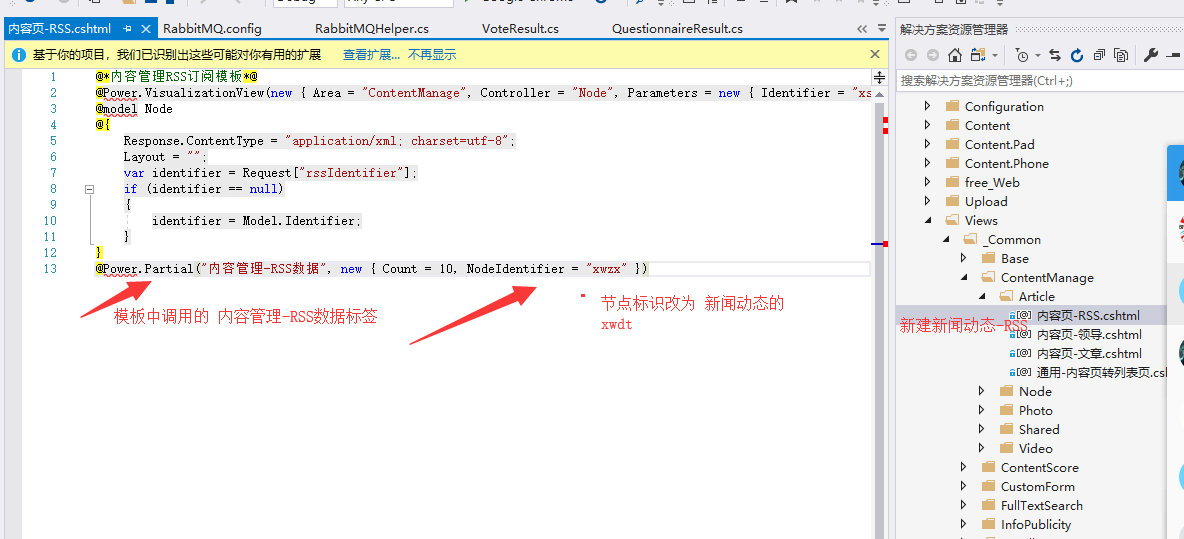Show the overflow tabs with the double chevron
The image size is (1184, 539).
pyautogui.click(x=862, y=29)
